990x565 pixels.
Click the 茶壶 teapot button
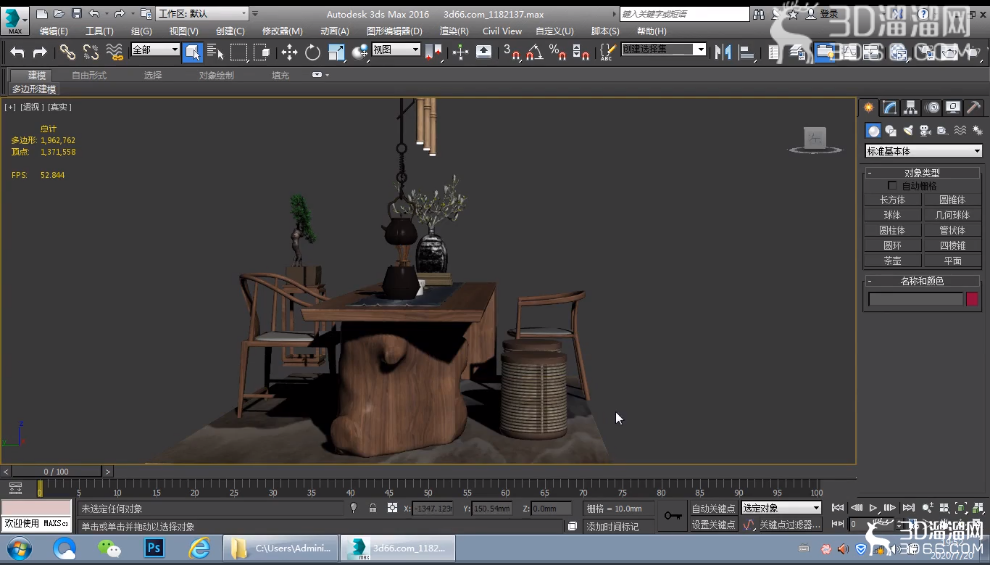coord(892,260)
